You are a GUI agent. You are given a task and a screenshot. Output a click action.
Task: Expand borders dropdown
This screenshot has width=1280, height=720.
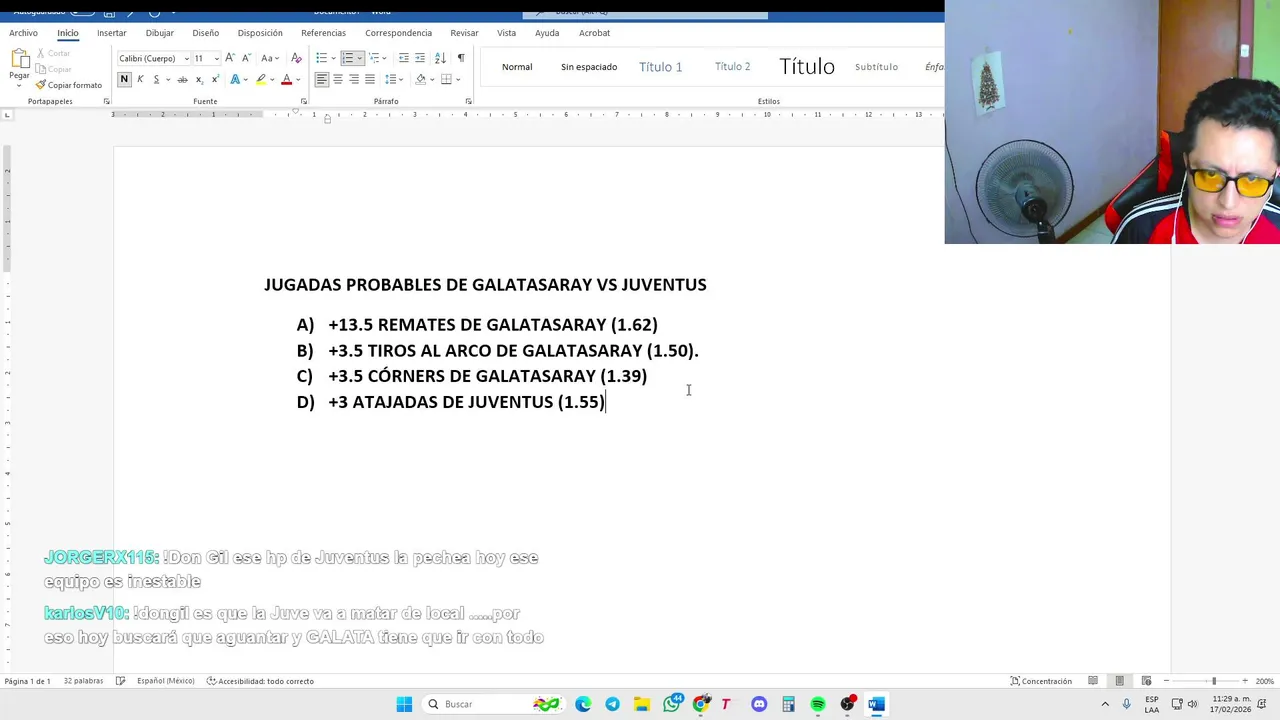click(x=458, y=79)
